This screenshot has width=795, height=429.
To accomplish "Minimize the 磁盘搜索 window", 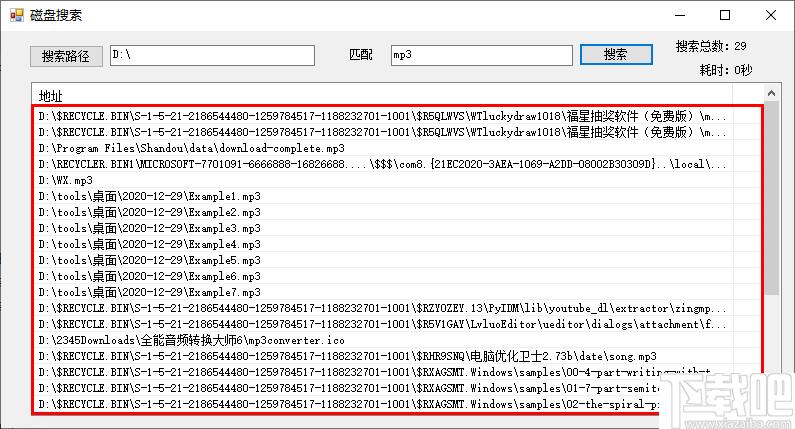I will point(680,15).
